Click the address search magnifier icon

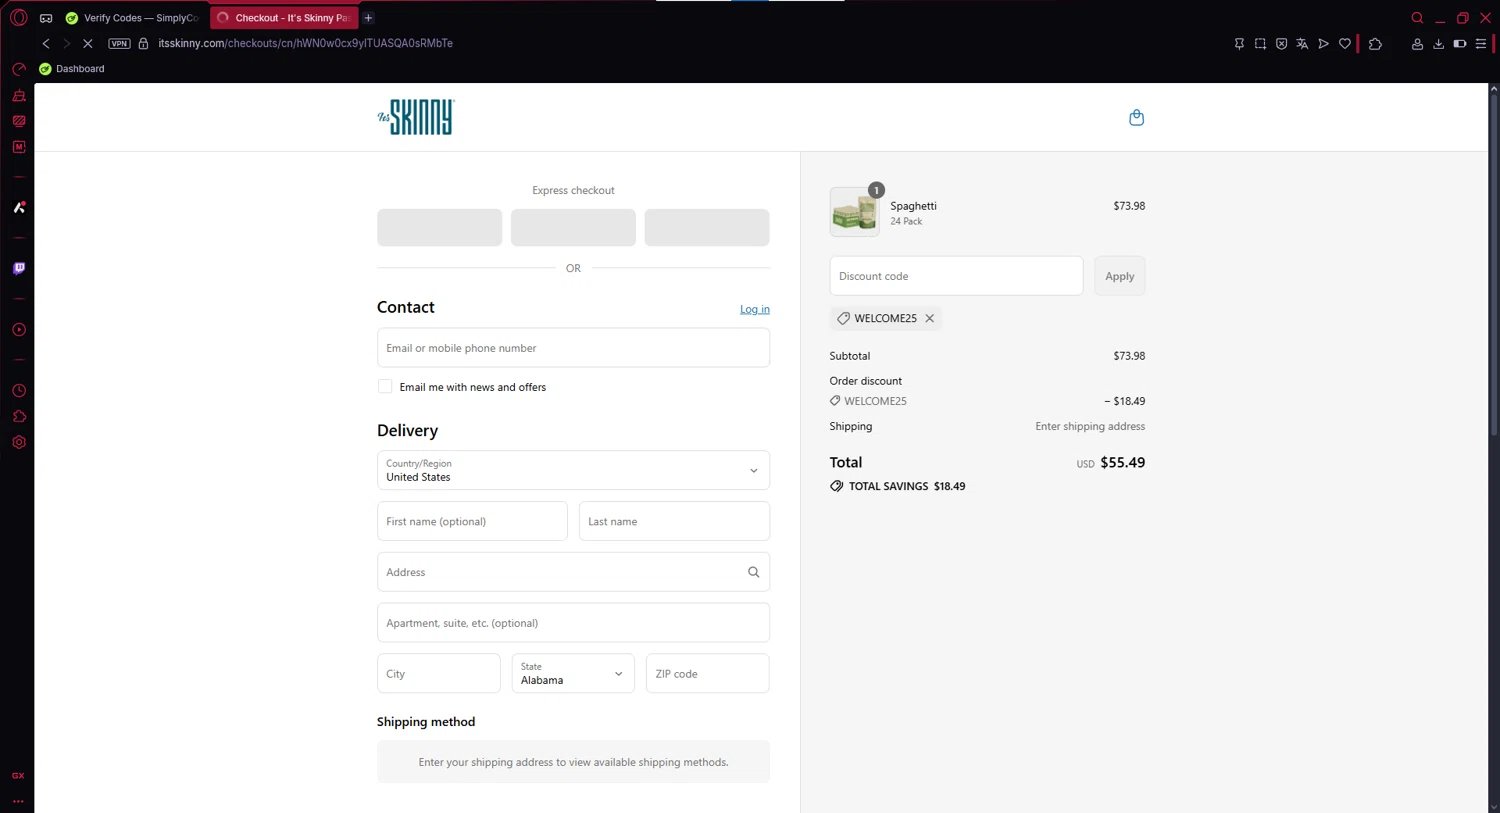(x=754, y=572)
